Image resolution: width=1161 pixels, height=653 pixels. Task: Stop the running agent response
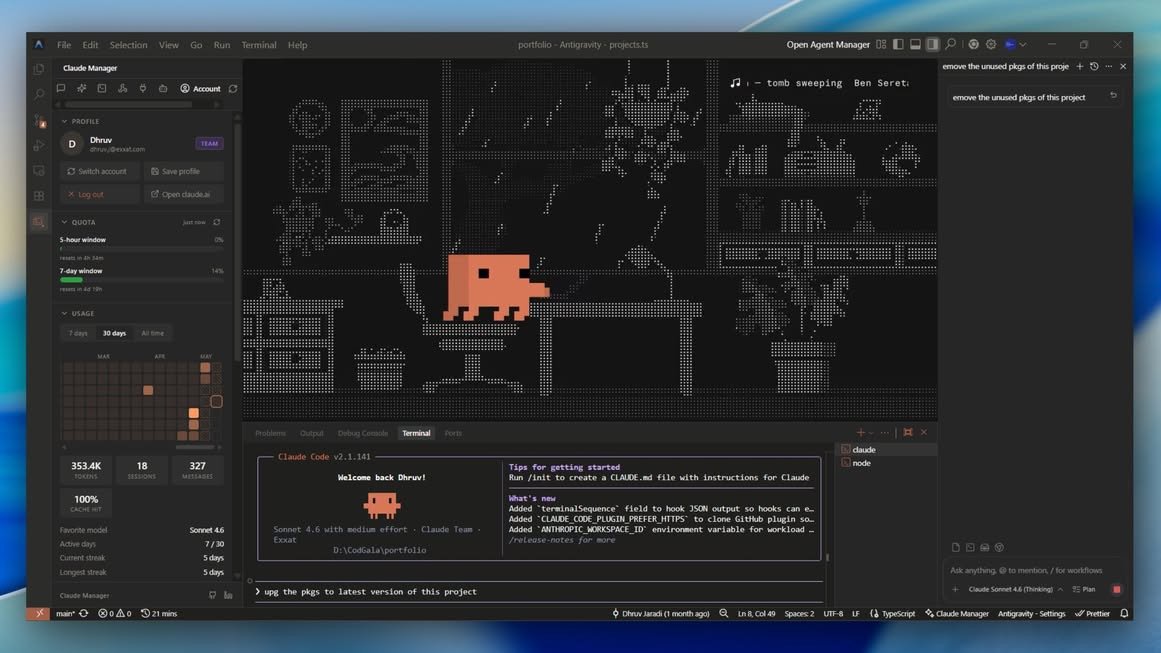[x=1117, y=589]
